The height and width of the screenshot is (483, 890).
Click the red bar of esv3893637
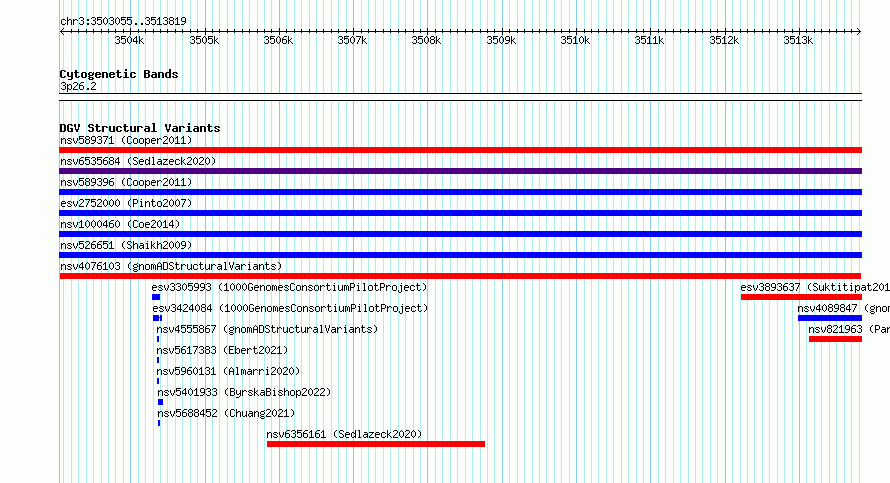coord(801,297)
